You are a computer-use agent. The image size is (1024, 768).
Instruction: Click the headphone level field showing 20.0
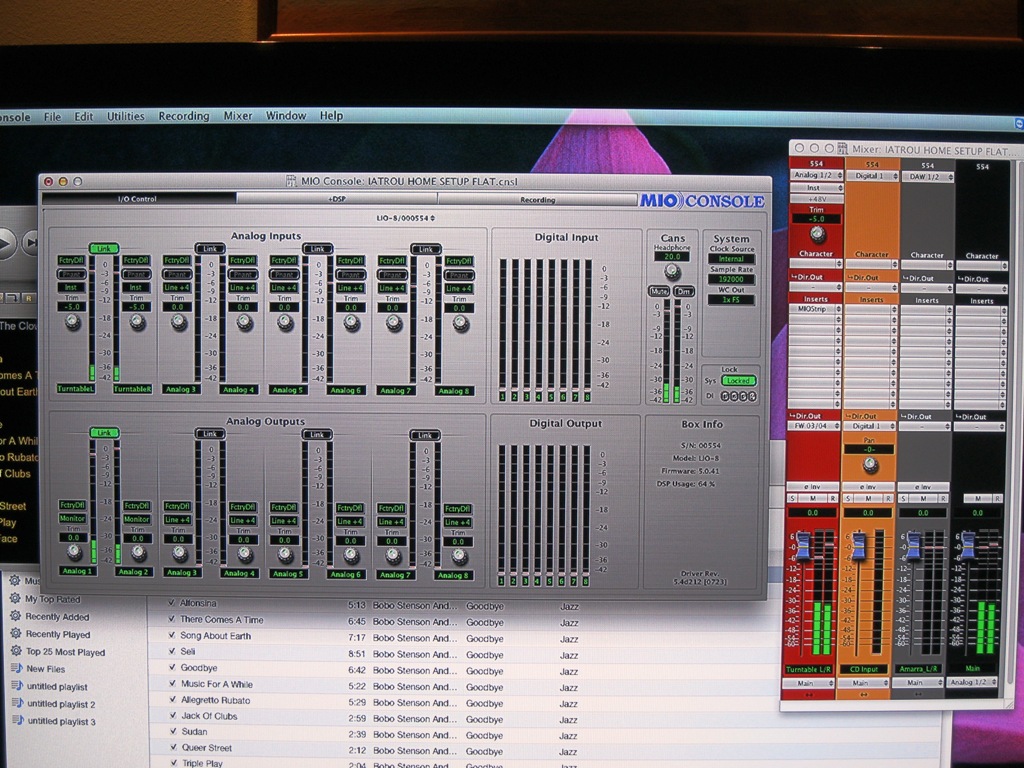[672, 257]
